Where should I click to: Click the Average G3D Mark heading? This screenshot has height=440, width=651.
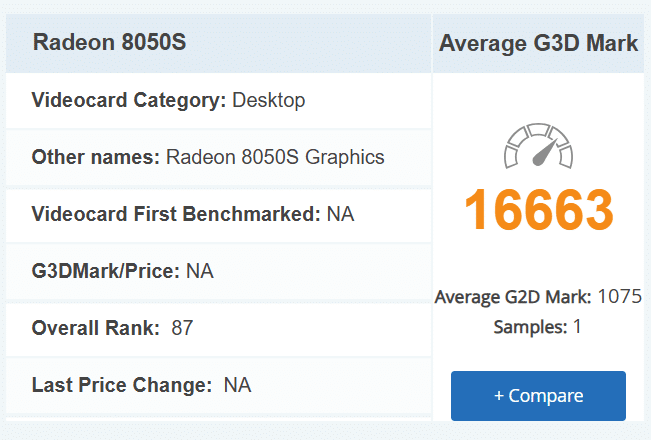point(538,43)
